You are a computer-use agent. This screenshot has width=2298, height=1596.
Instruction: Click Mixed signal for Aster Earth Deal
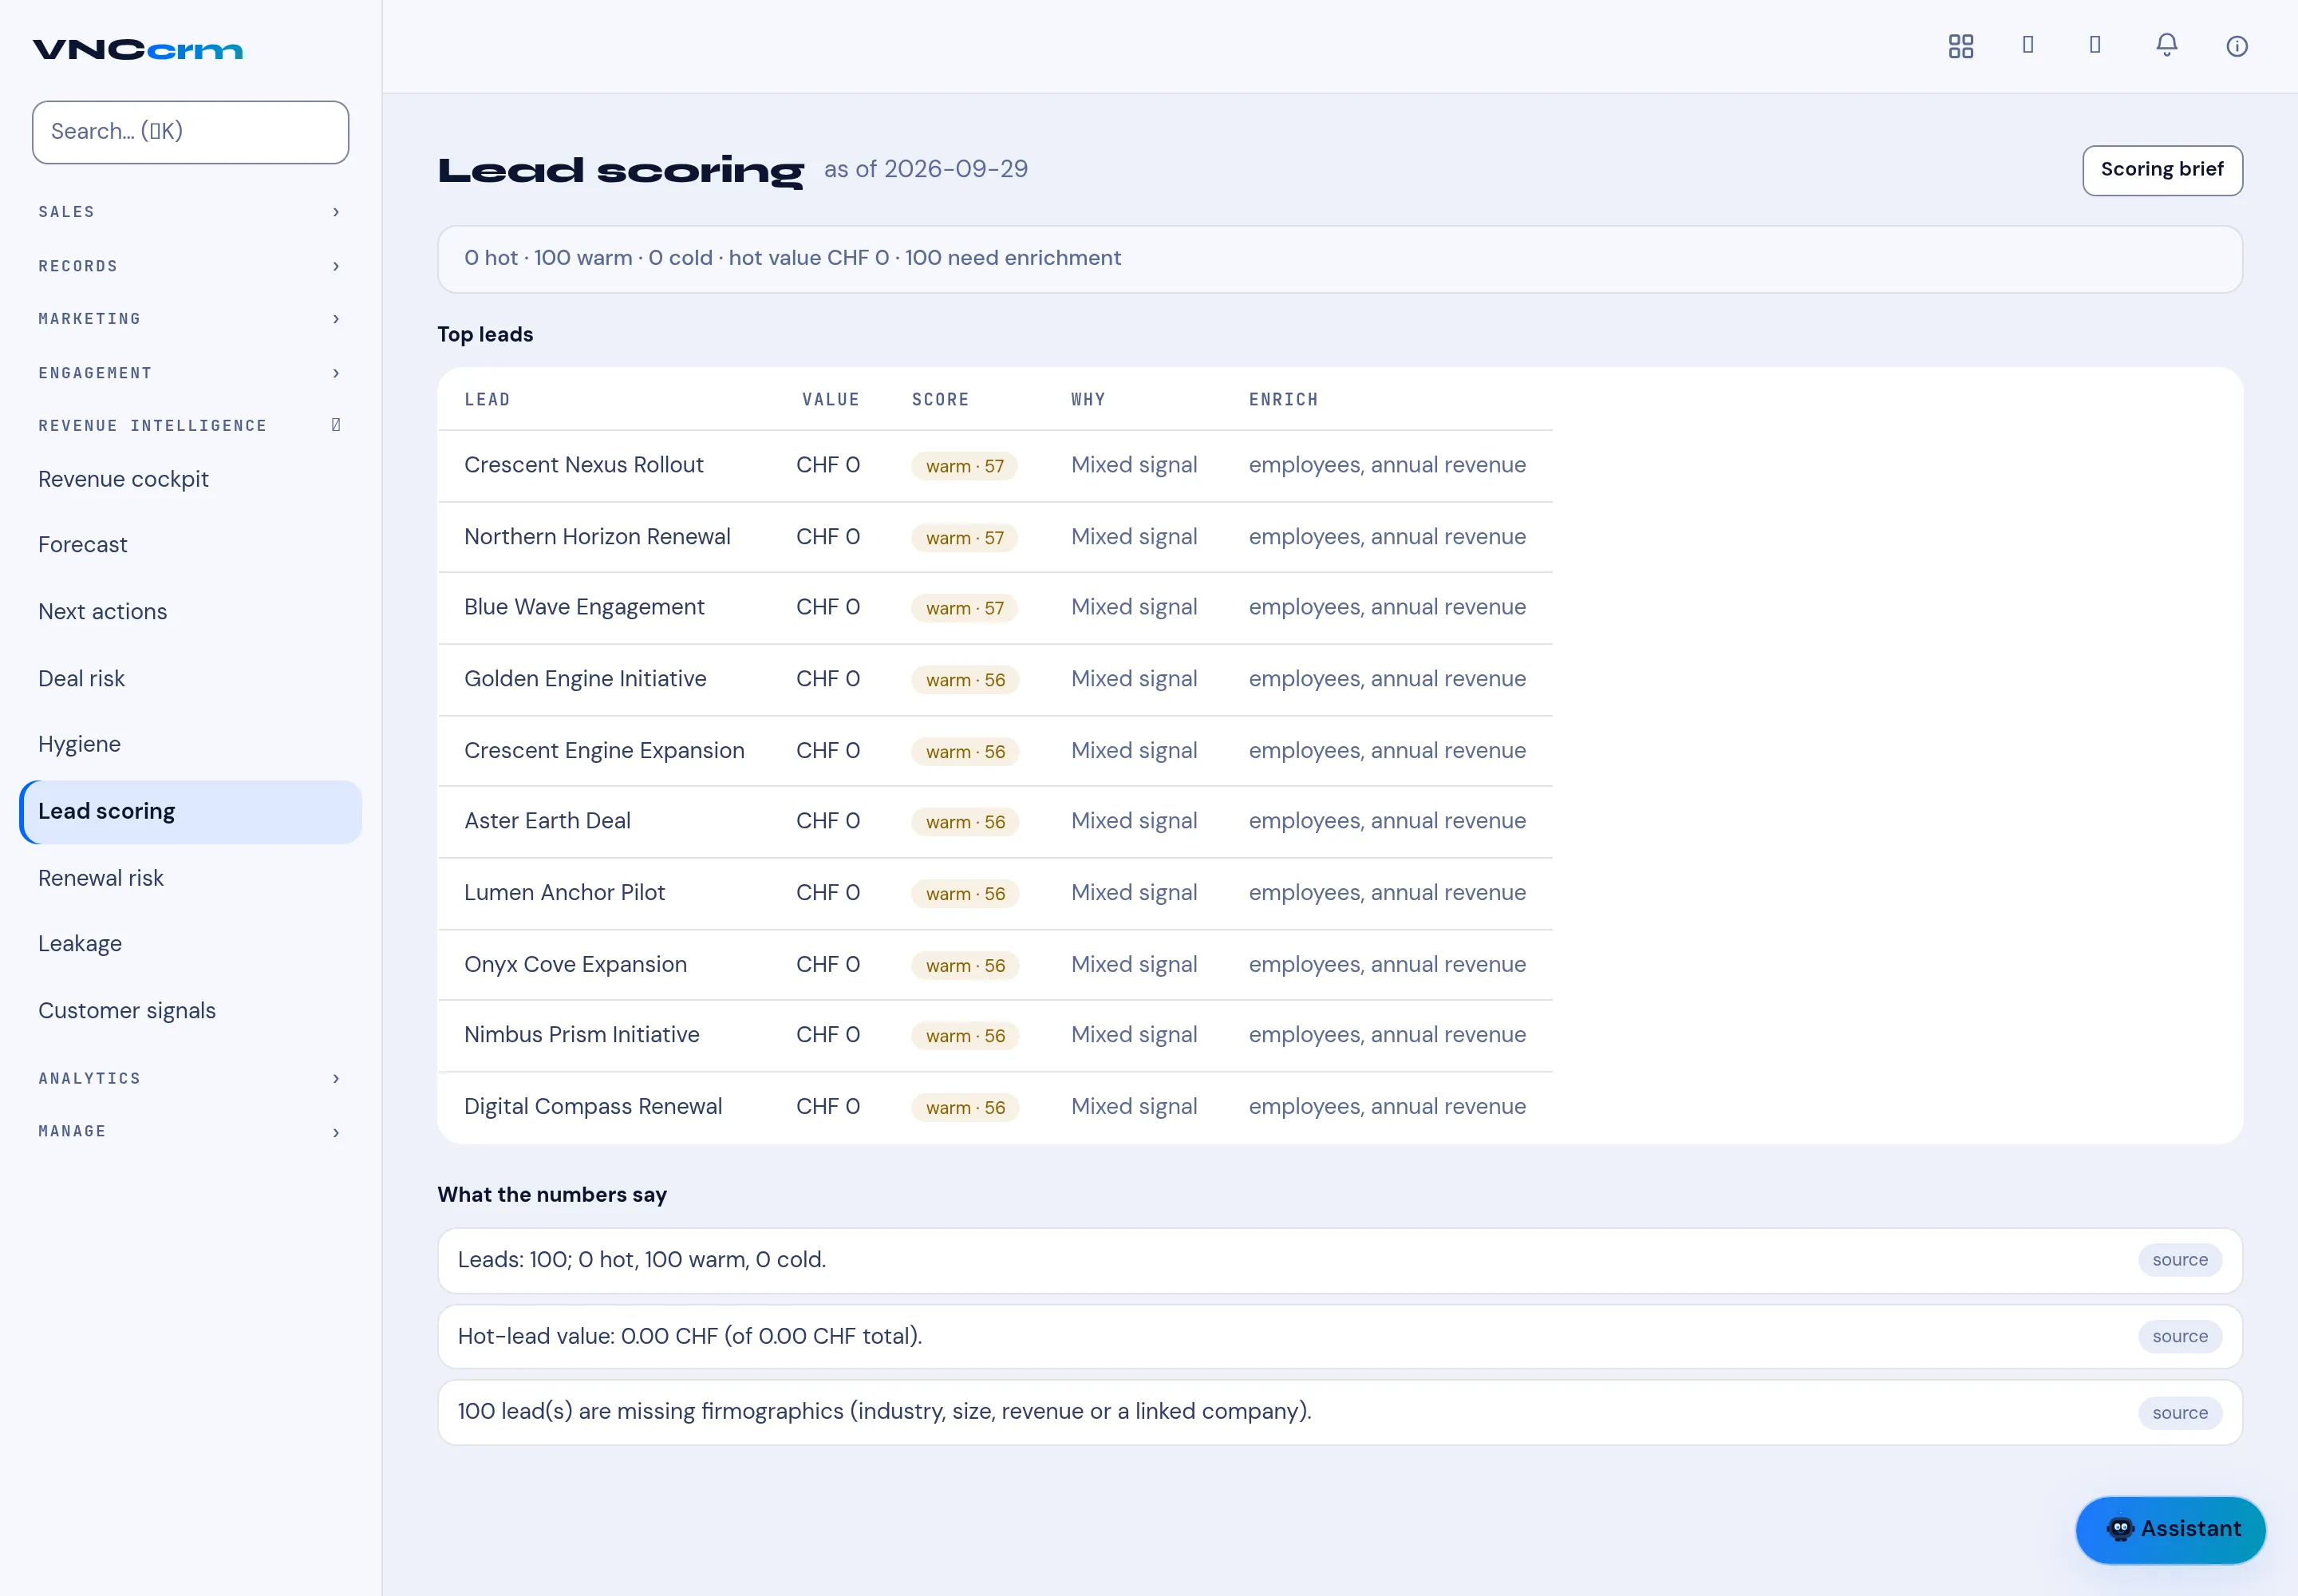(x=1134, y=821)
